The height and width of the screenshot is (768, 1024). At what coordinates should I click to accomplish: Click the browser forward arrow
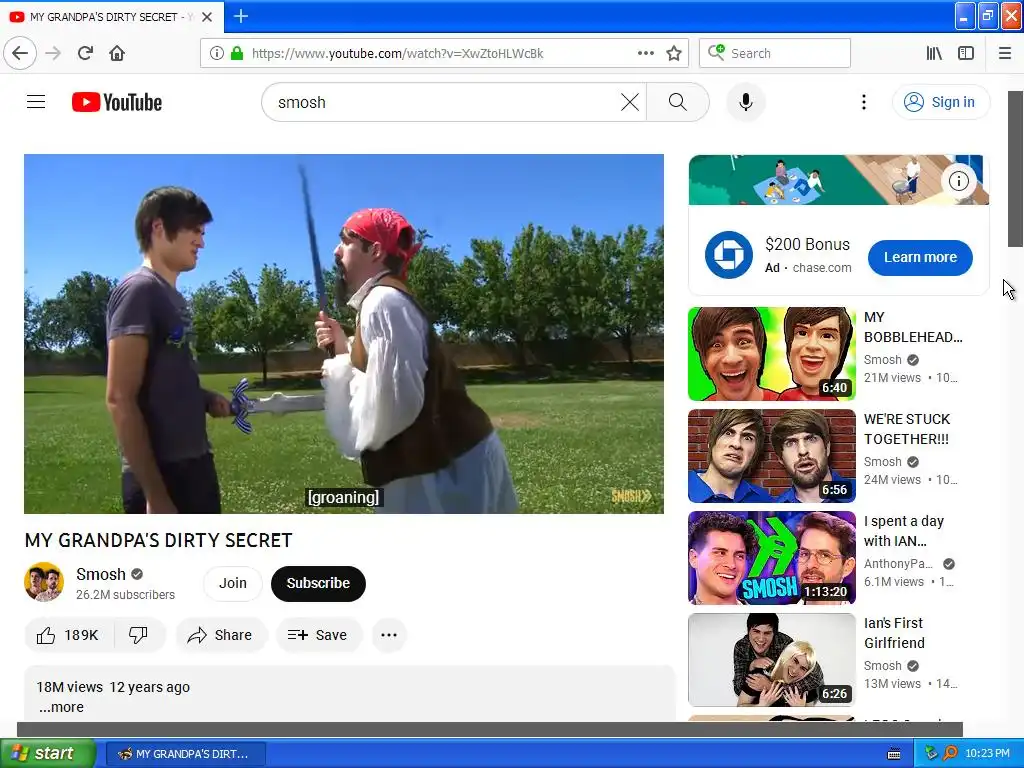click(x=53, y=53)
